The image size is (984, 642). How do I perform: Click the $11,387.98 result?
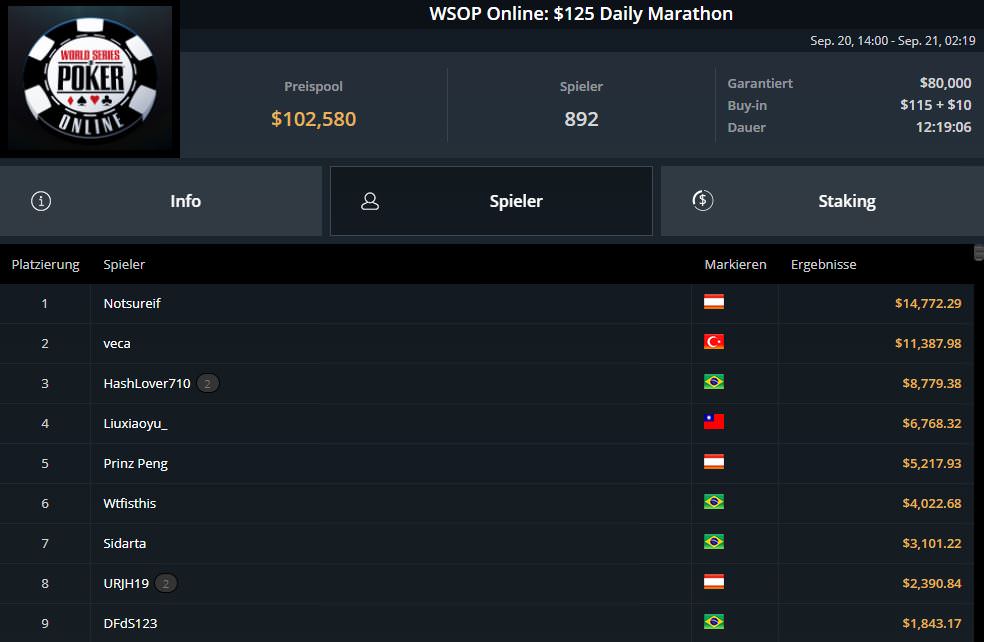928,344
